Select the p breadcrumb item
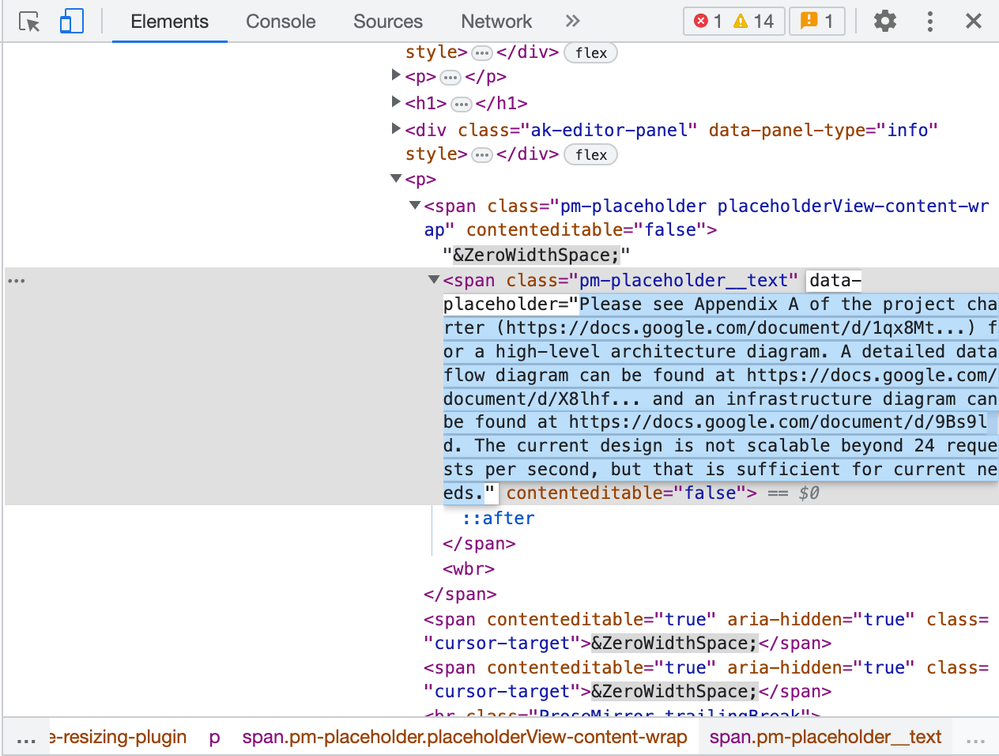This screenshot has height=756, width=999. 215,737
